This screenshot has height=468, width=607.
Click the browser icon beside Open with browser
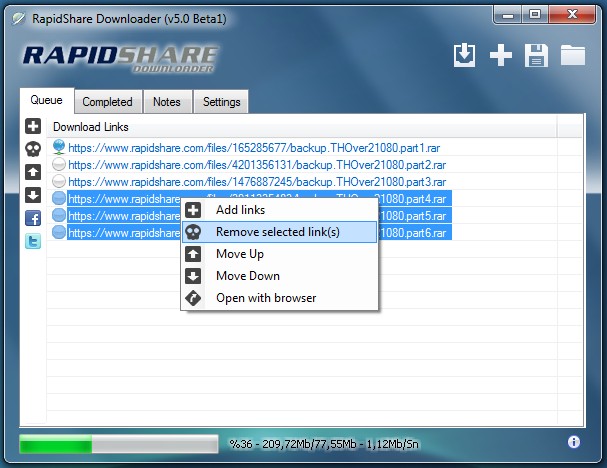(193, 298)
